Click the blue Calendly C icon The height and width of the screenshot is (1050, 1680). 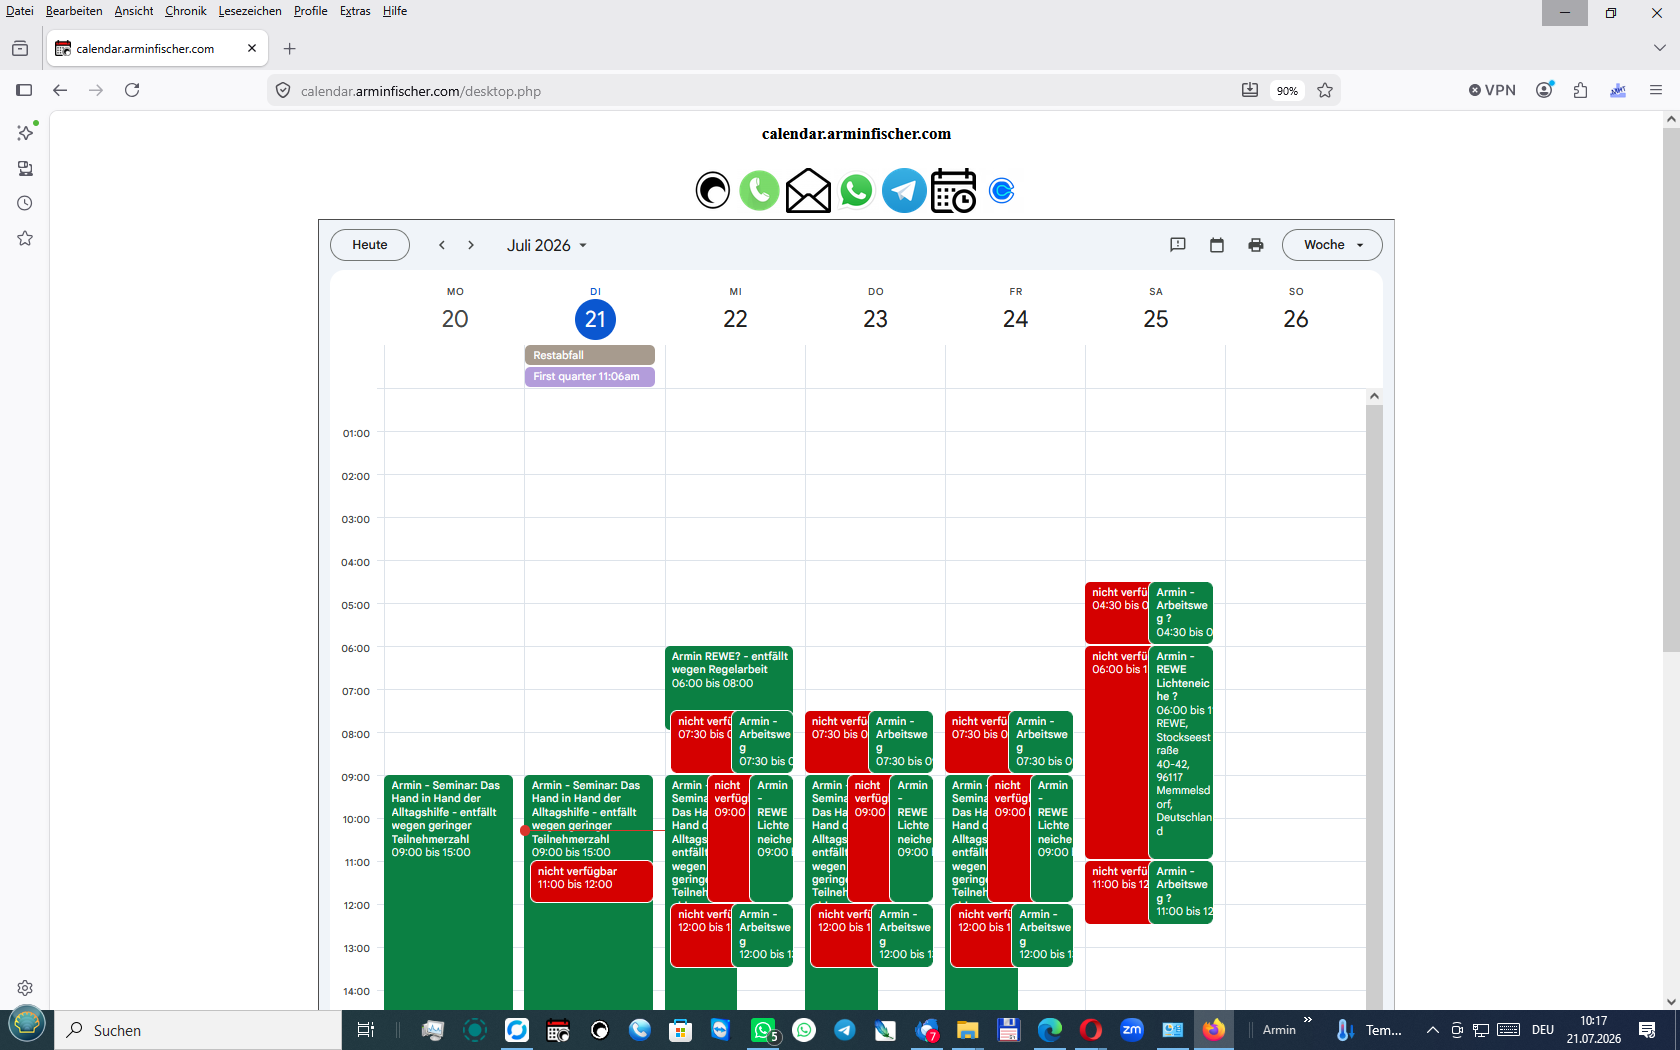coord(1001,190)
